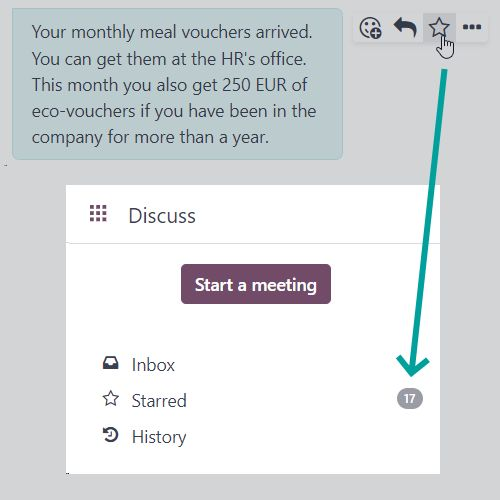Mark message with star icon
Image resolution: width=500 pixels, height=500 pixels.
(439, 27)
